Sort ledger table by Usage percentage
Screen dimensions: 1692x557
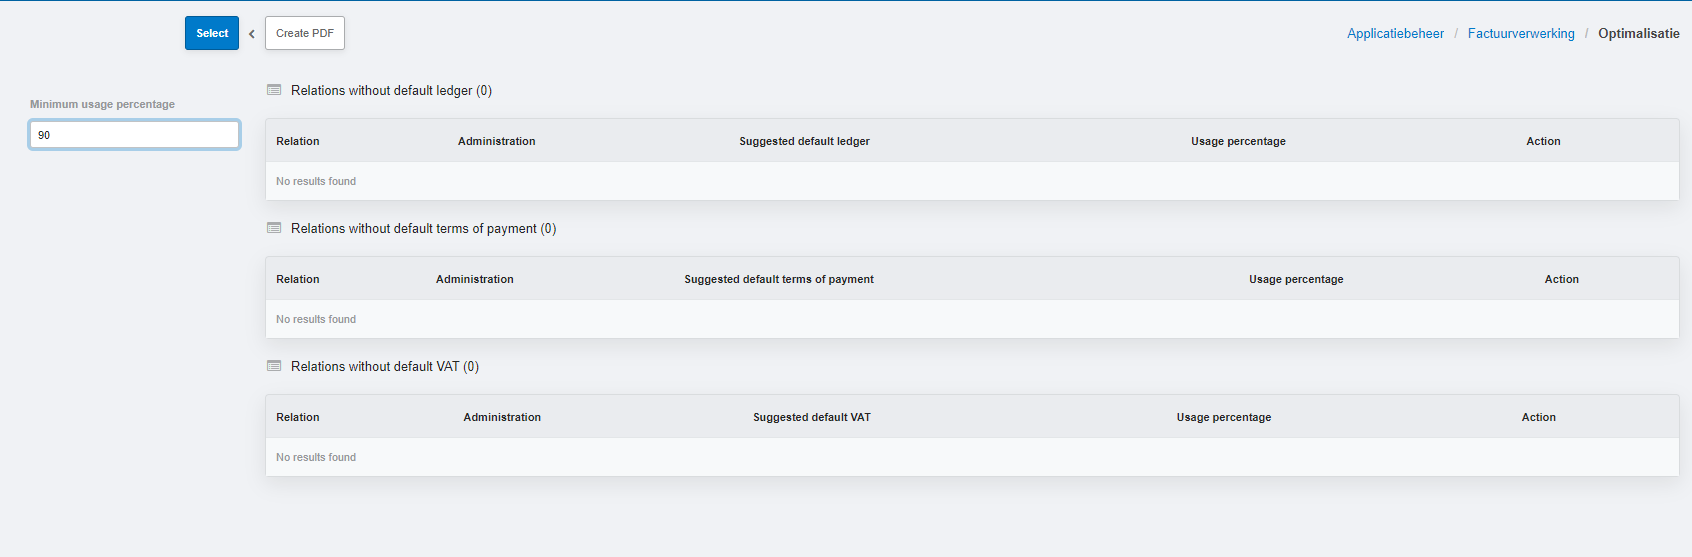[x=1238, y=141]
